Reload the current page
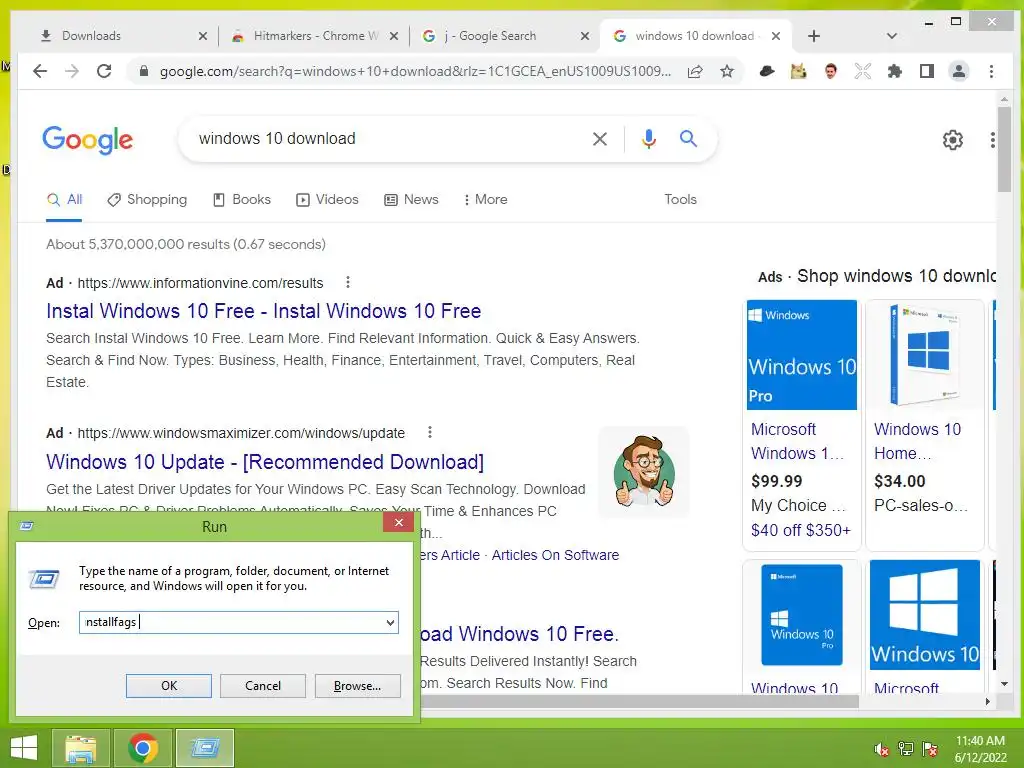Image resolution: width=1024 pixels, height=768 pixels. [x=104, y=71]
